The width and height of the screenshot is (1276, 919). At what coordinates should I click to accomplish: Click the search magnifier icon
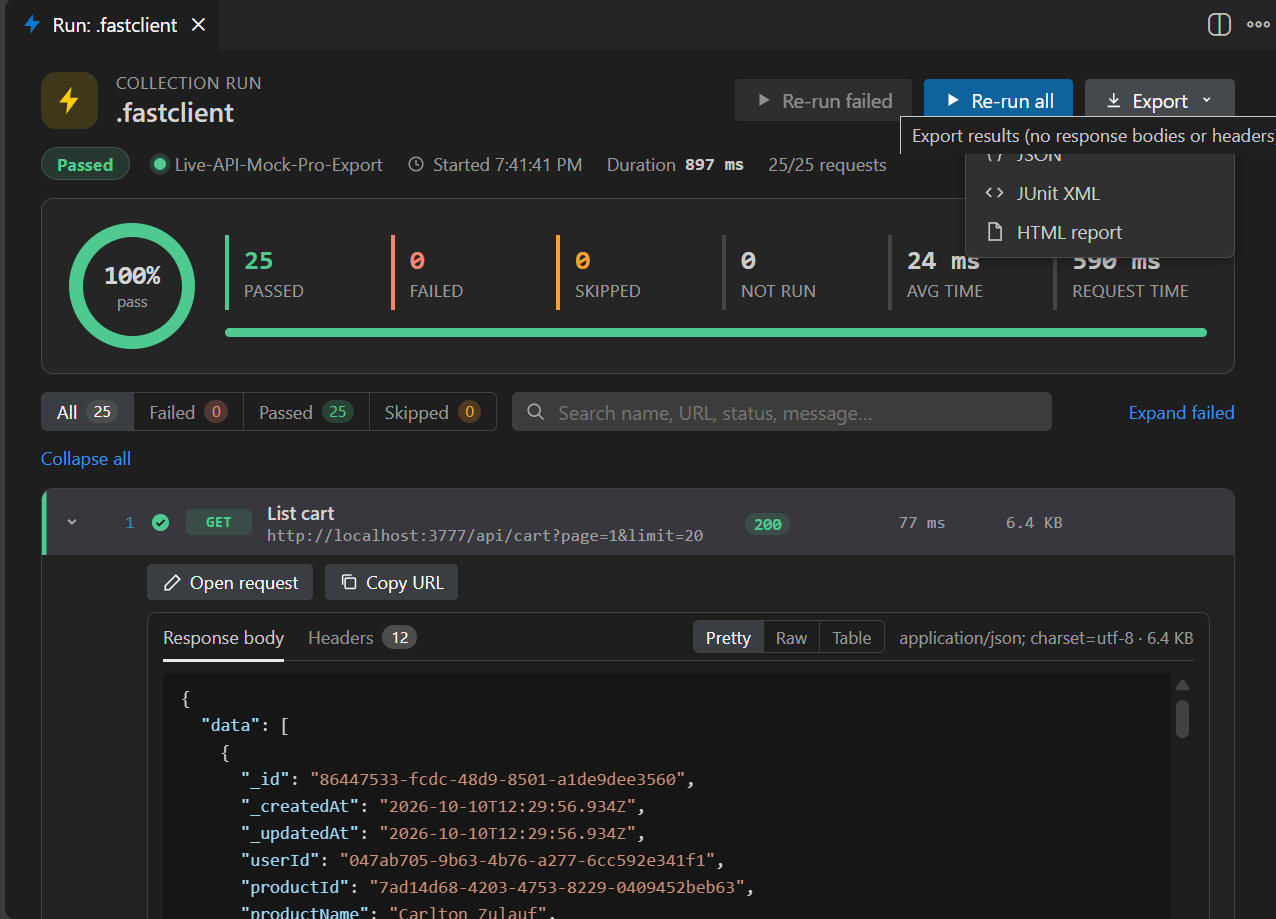536,412
